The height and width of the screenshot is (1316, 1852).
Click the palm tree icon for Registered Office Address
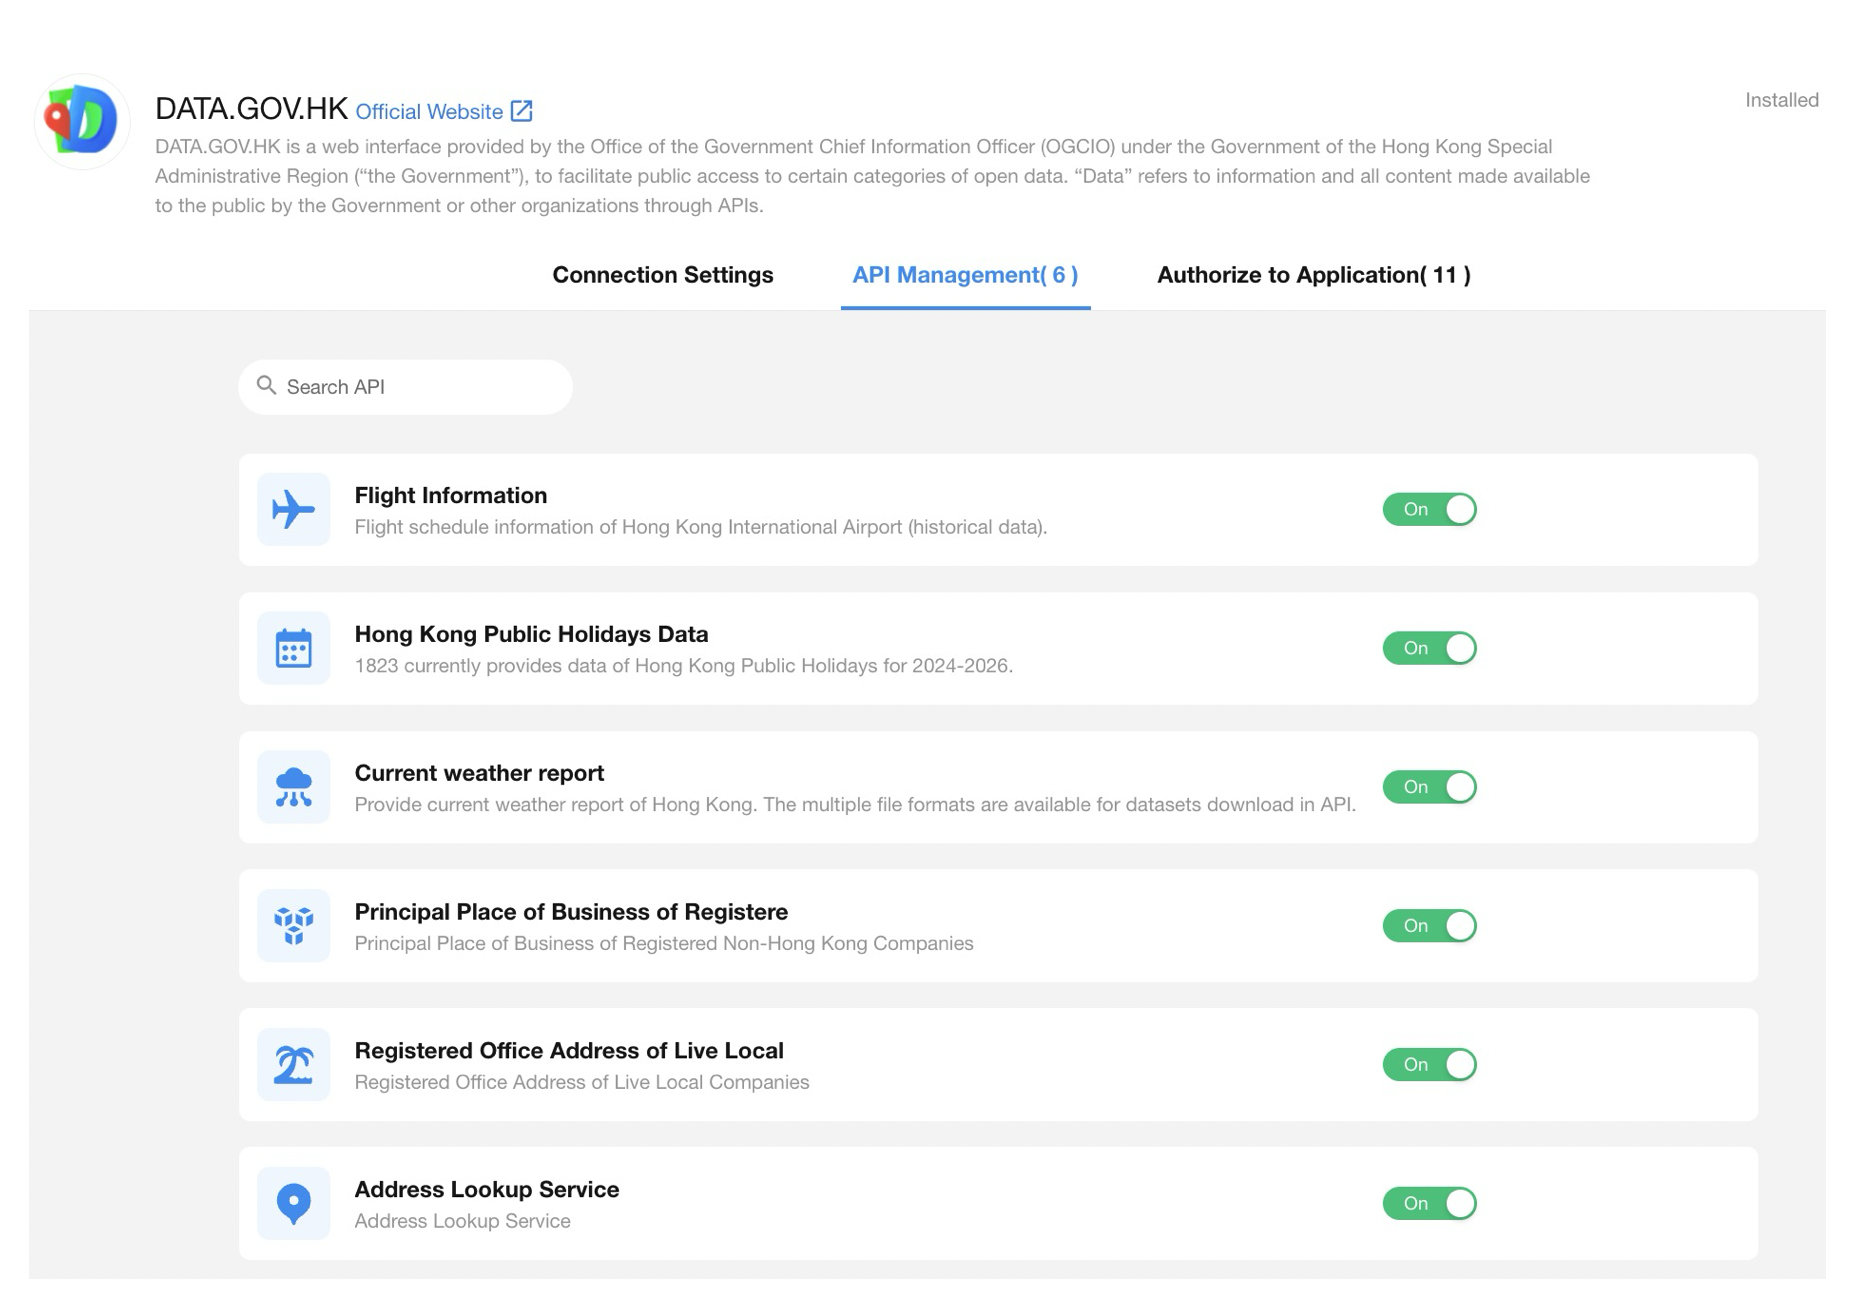[293, 1065]
